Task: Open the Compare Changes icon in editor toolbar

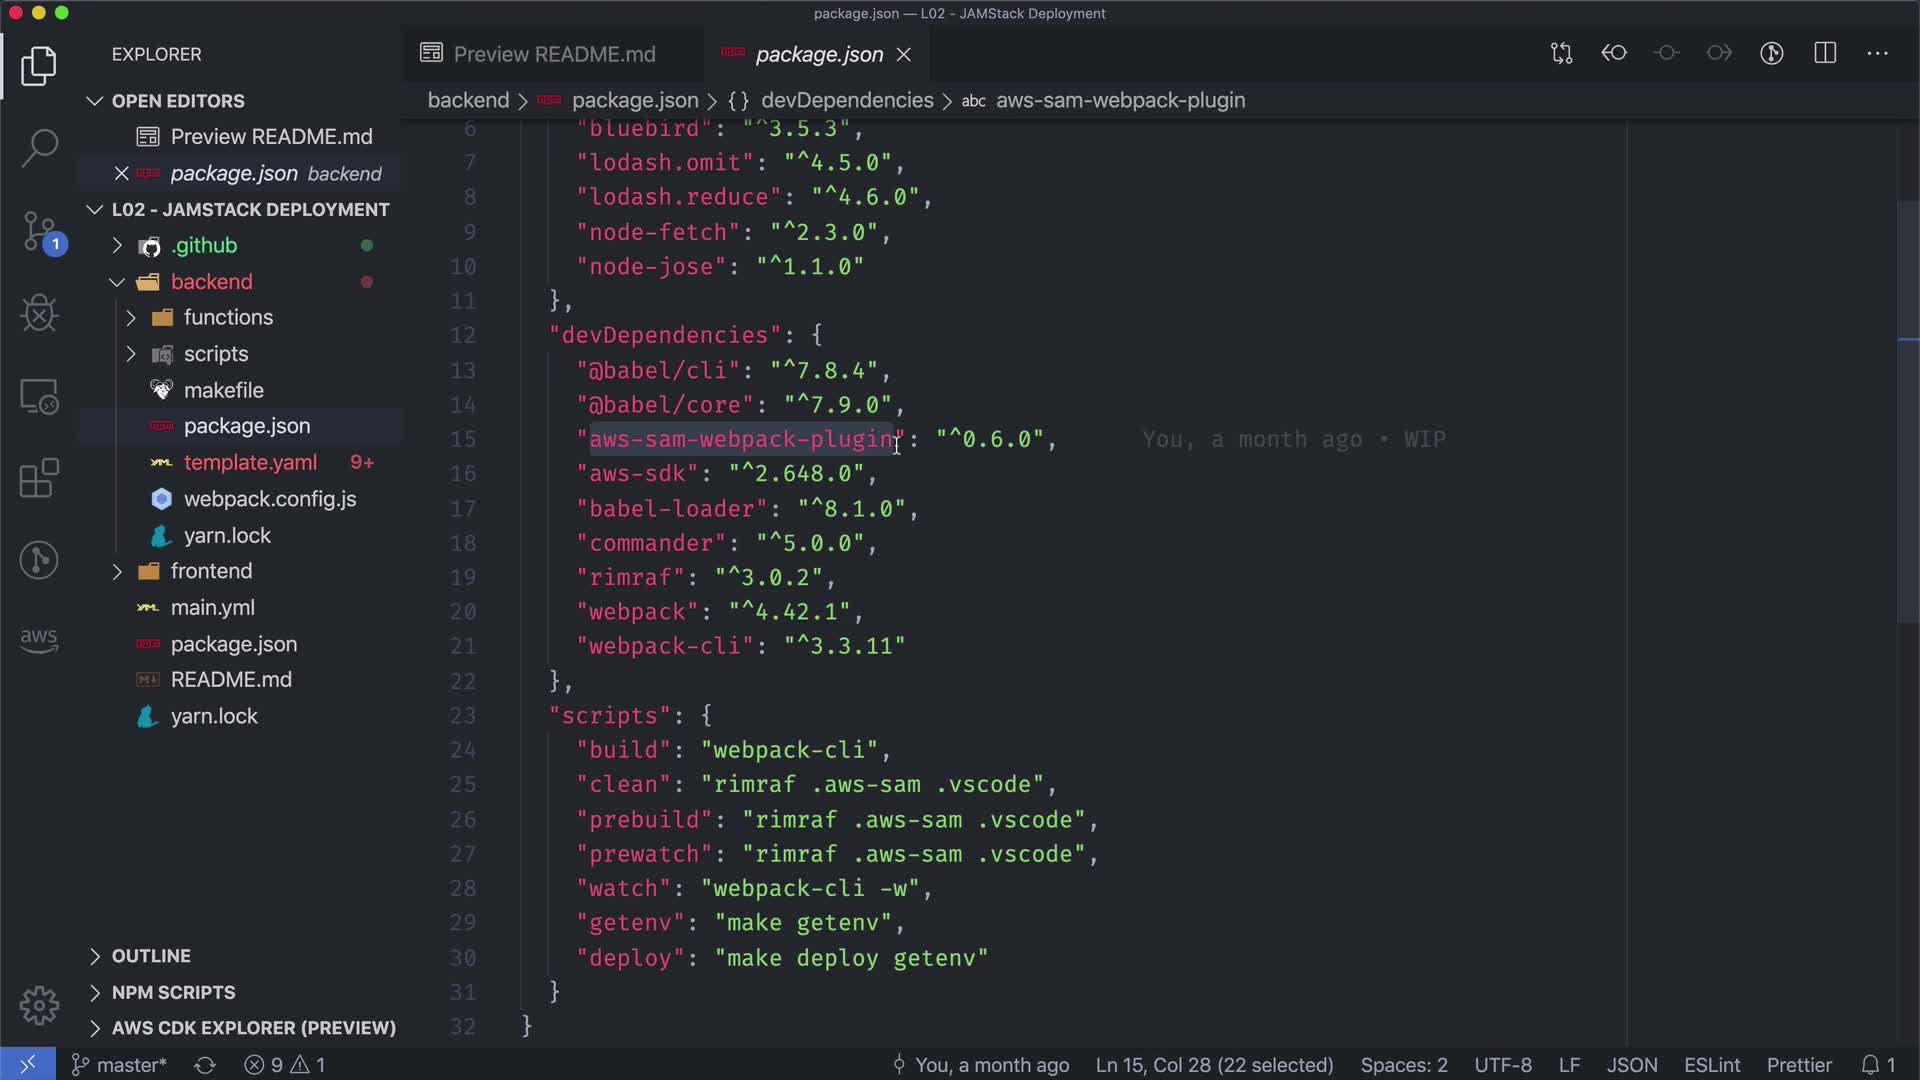Action: tap(1561, 54)
